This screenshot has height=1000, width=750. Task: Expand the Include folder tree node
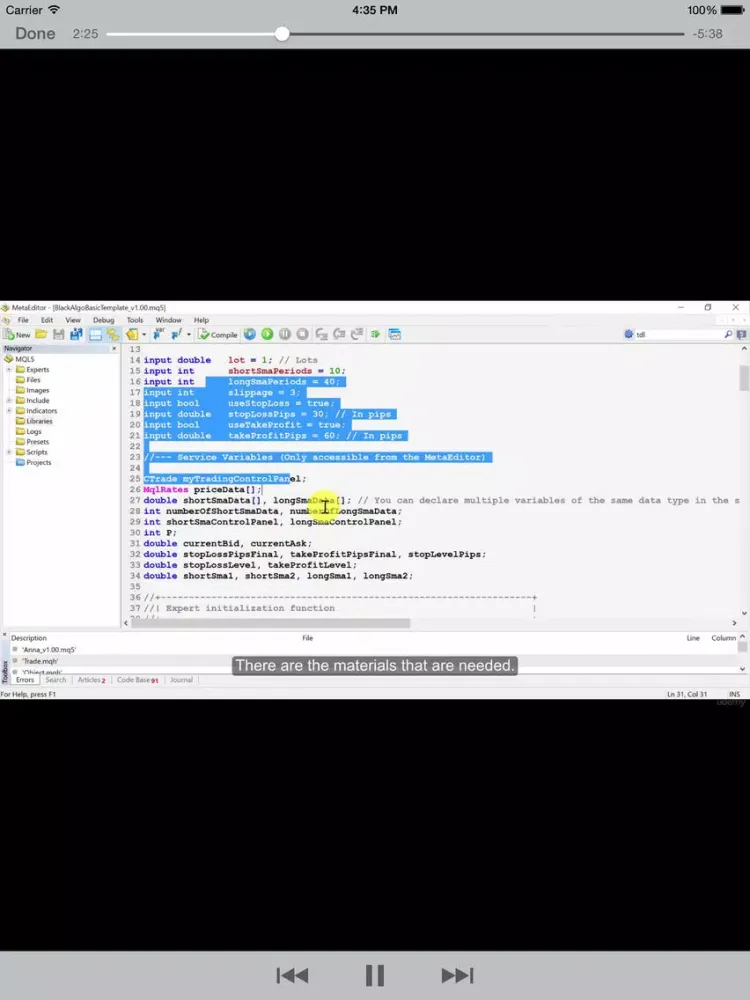coord(9,400)
